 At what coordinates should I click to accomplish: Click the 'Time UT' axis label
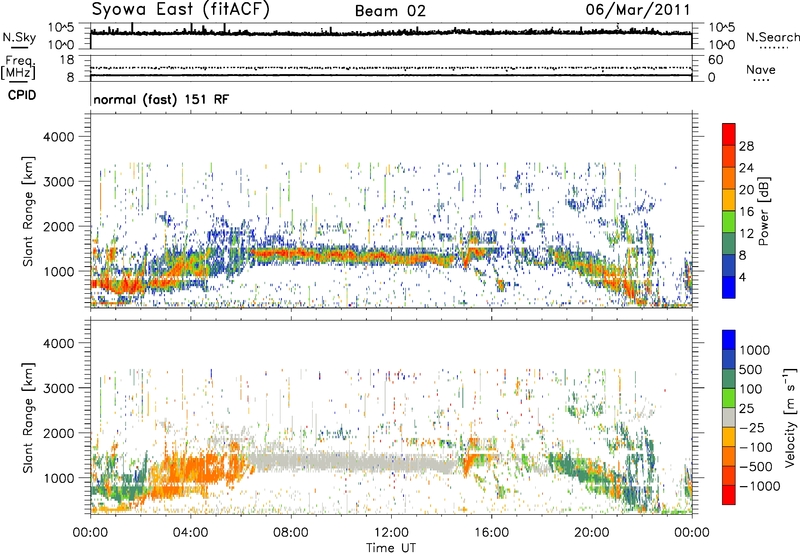[391, 548]
